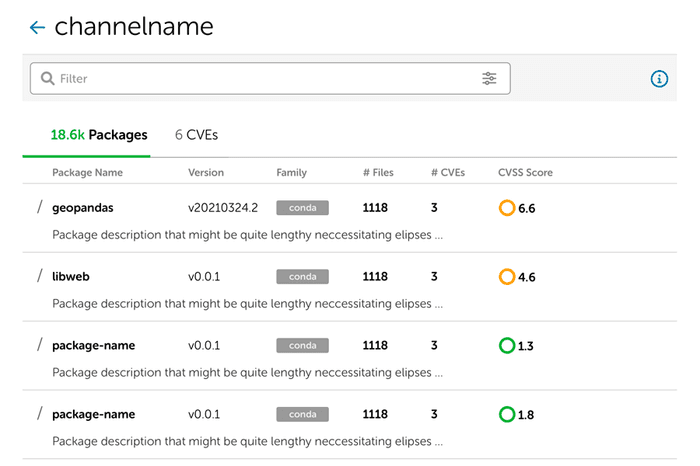Open the libweb package link
The width and height of the screenshot is (700, 466).
pyautogui.click(x=71, y=277)
